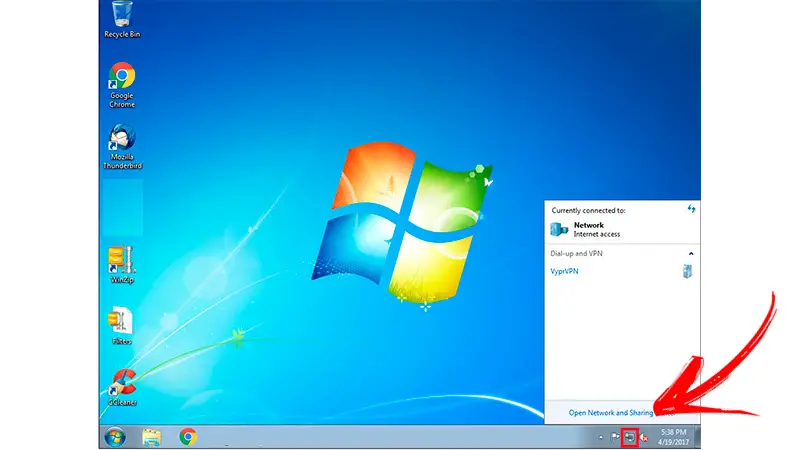Image resolution: width=800 pixels, height=450 pixels.
Task: Select the Filters archive file on desktop
Action: click(x=122, y=326)
